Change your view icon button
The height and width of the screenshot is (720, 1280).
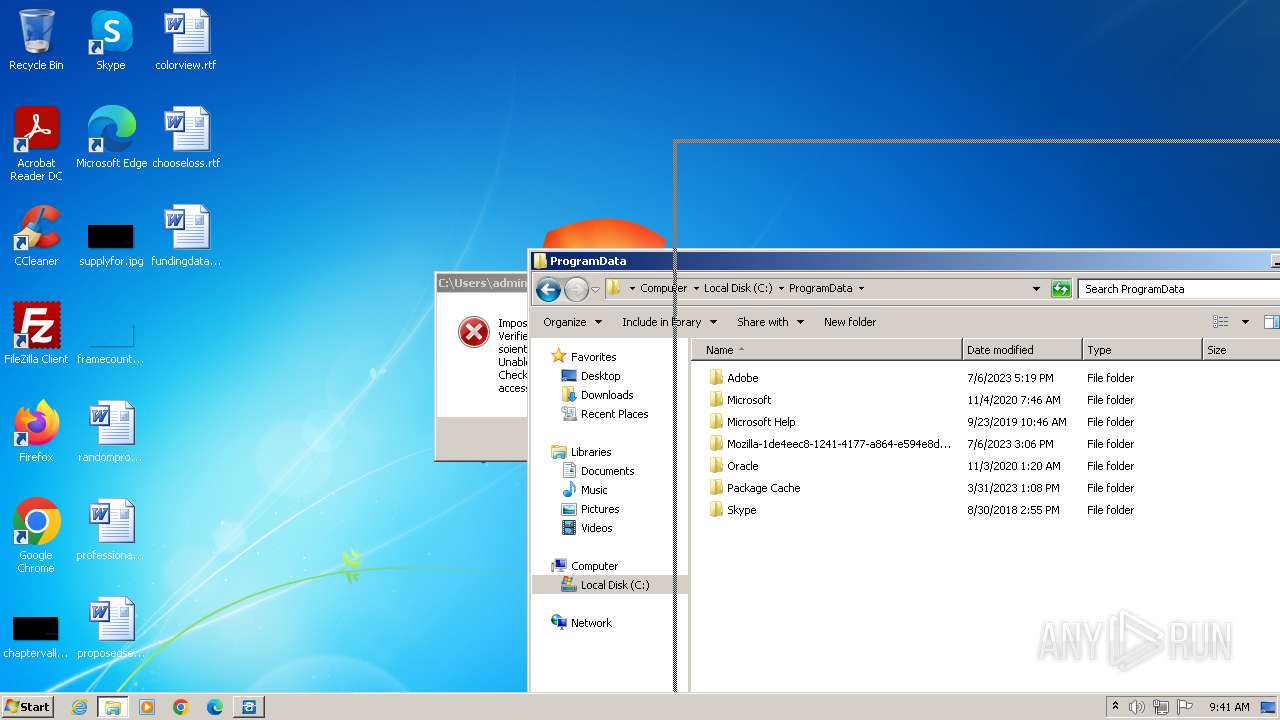1220,322
